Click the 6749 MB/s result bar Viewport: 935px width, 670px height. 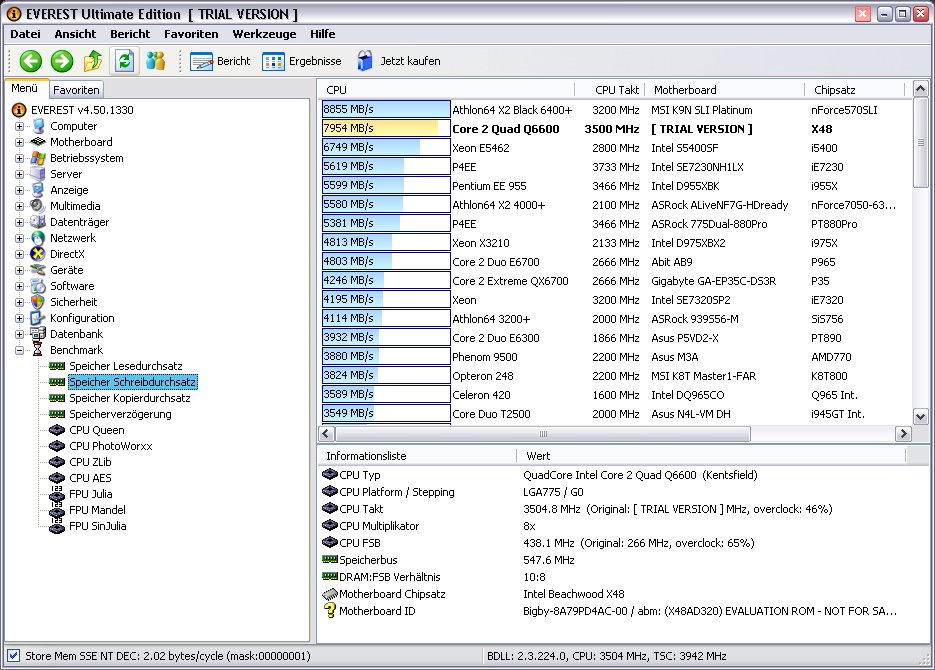pos(386,148)
